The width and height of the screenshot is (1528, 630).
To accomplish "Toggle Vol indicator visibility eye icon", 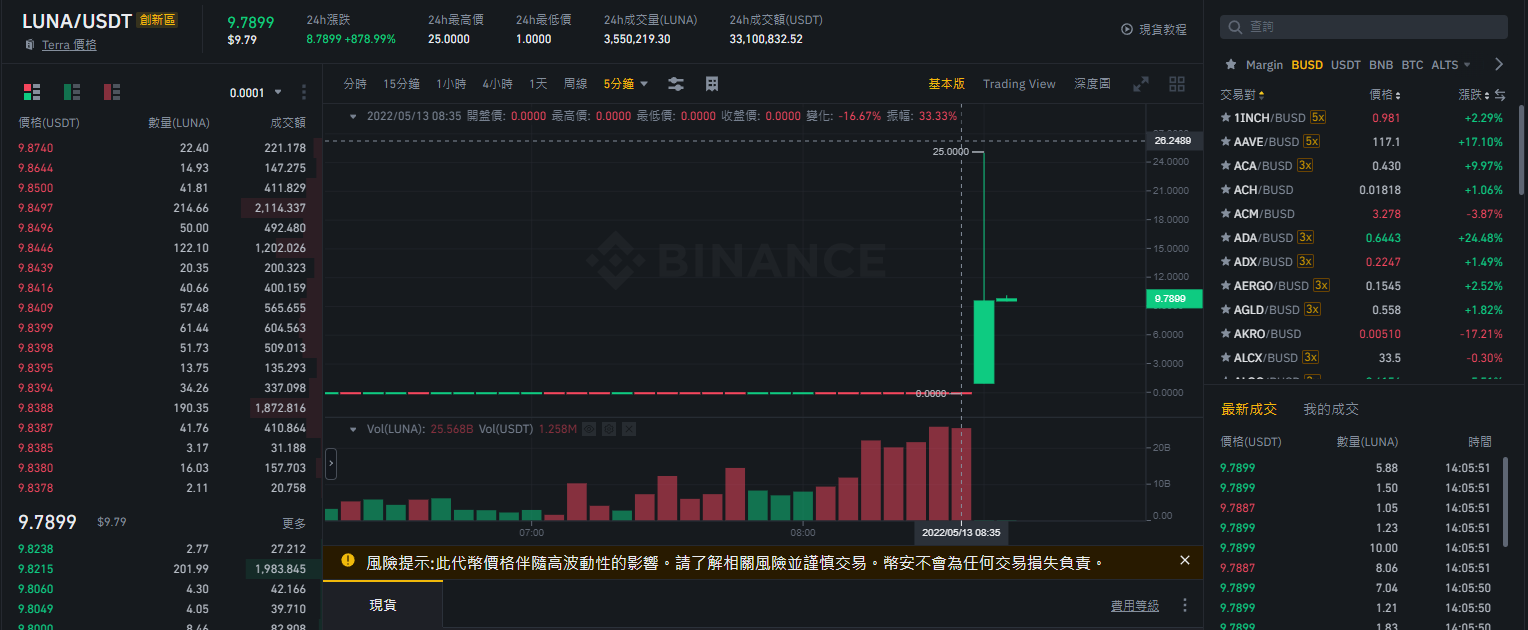I will coord(589,429).
